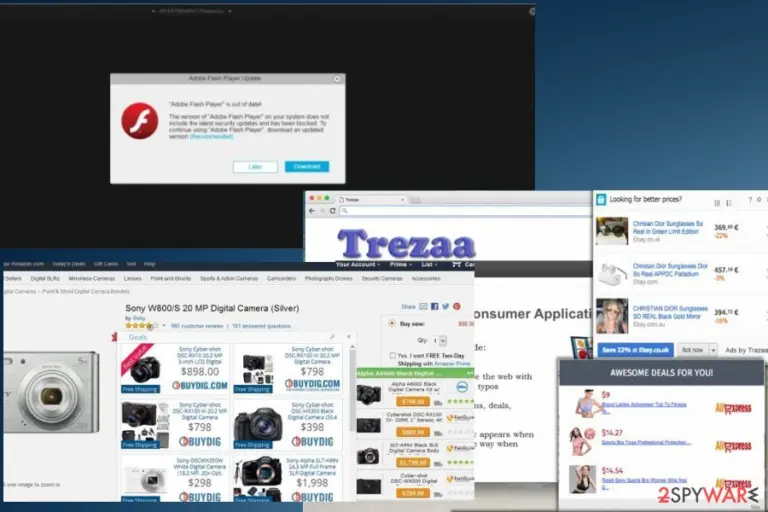Image resolution: width=768 pixels, height=512 pixels.
Task: Open the star rating dropdown arrow
Action: pos(164,326)
